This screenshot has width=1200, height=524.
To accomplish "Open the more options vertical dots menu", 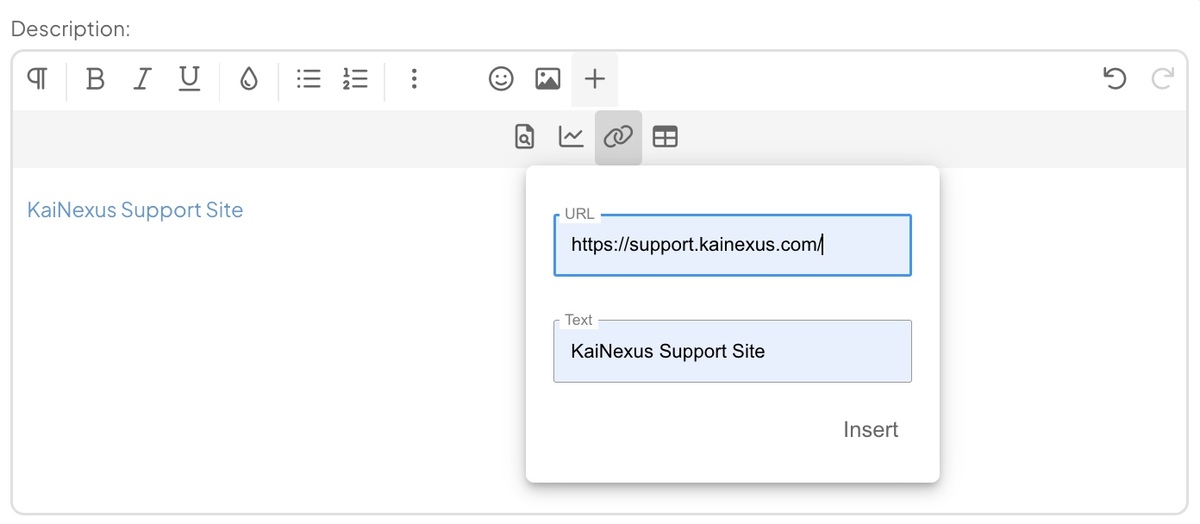I will click(x=414, y=79).
